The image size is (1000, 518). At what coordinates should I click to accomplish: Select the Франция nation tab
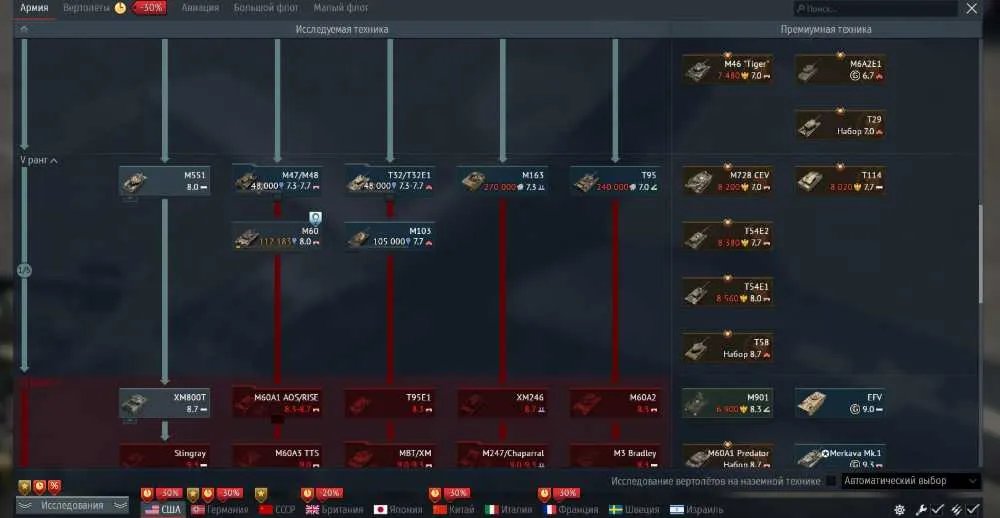pos(570,510)
